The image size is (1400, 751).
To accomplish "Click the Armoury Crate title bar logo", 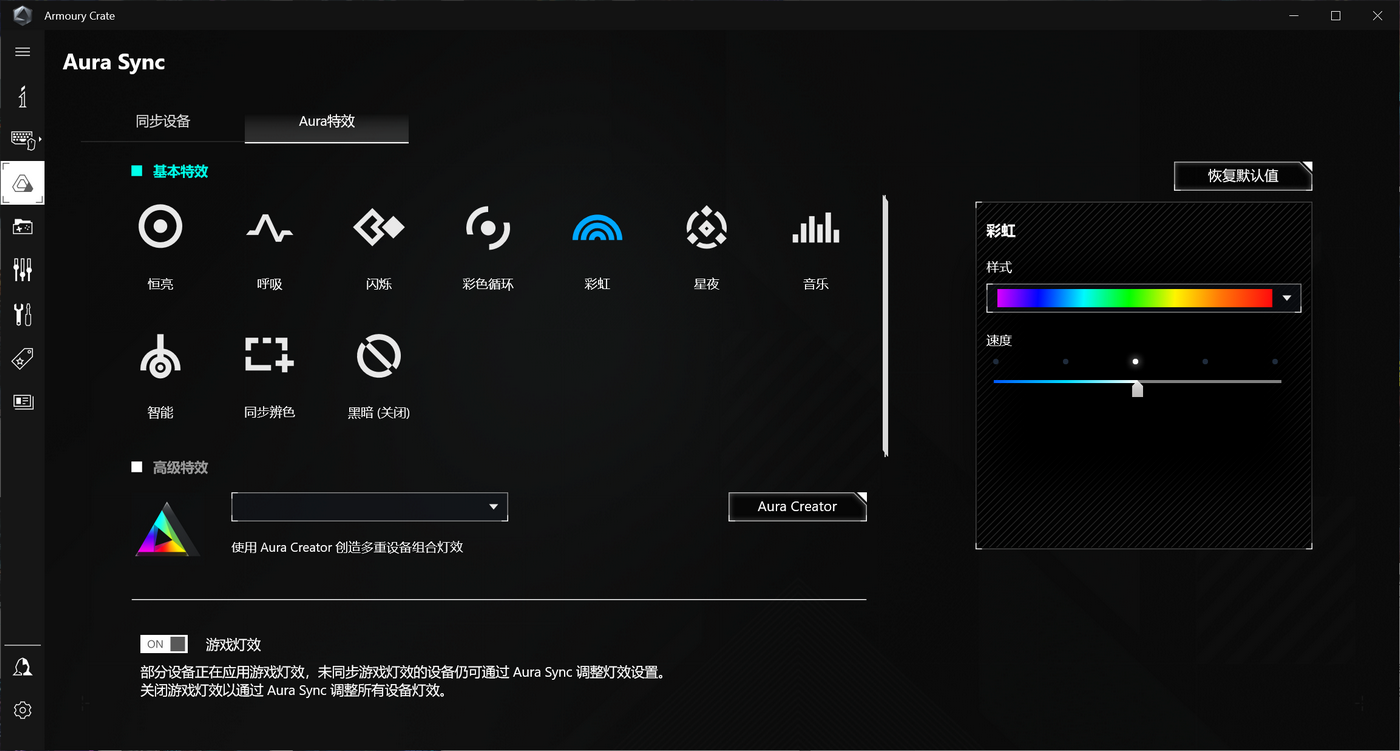I will 23,16.
